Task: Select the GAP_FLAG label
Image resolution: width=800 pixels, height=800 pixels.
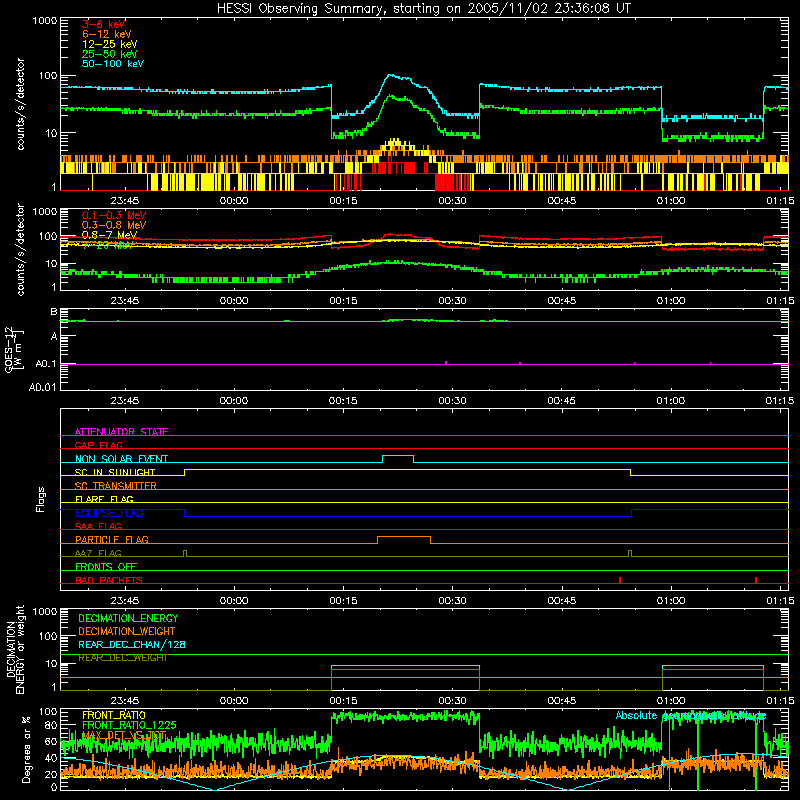Action: (x=98, y=445)
